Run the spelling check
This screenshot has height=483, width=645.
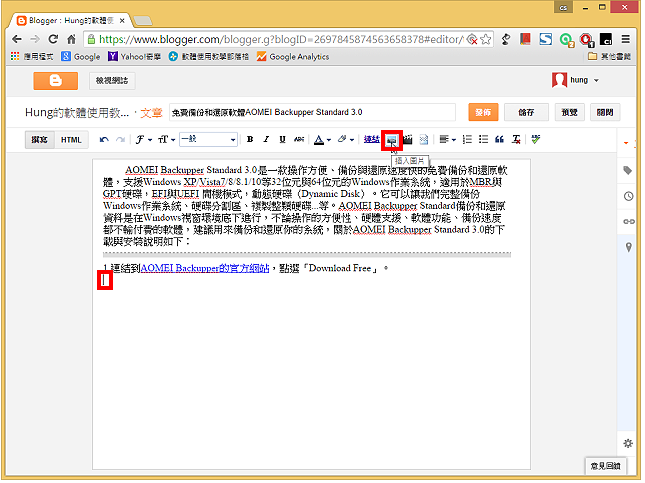coord(535,140)
